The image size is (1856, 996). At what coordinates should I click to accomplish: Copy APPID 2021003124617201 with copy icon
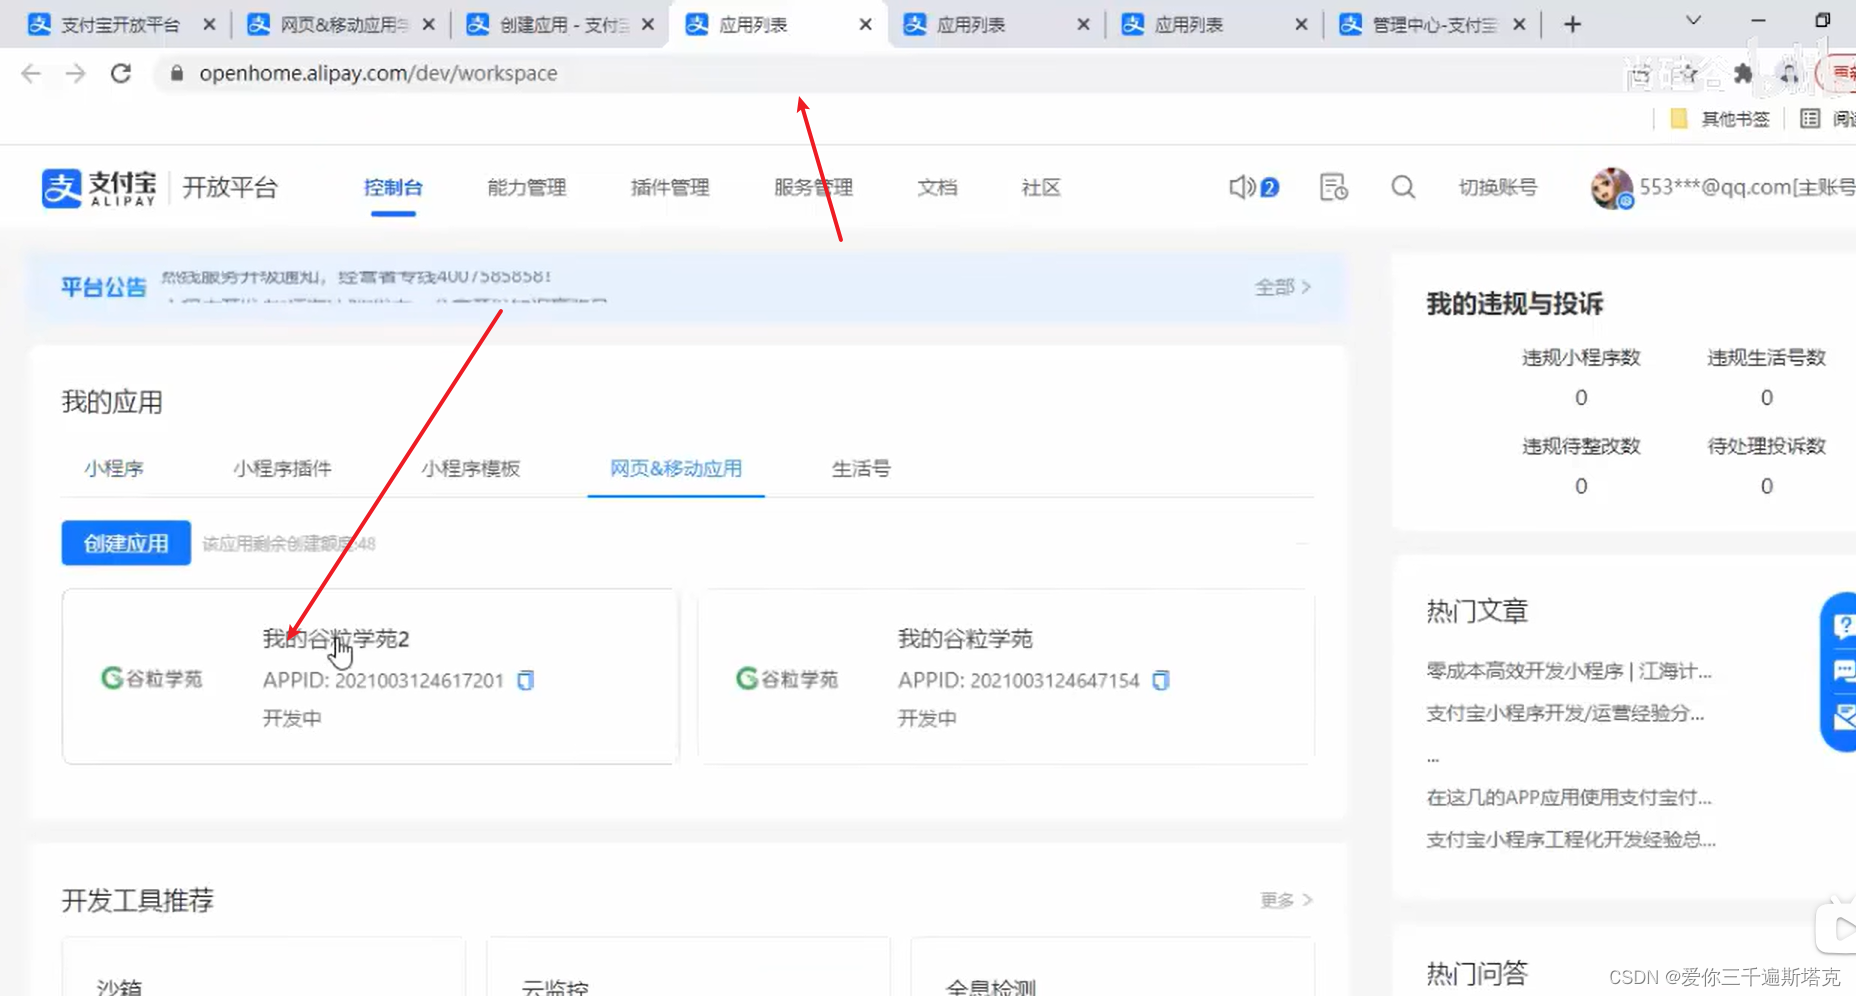point(526,680)
